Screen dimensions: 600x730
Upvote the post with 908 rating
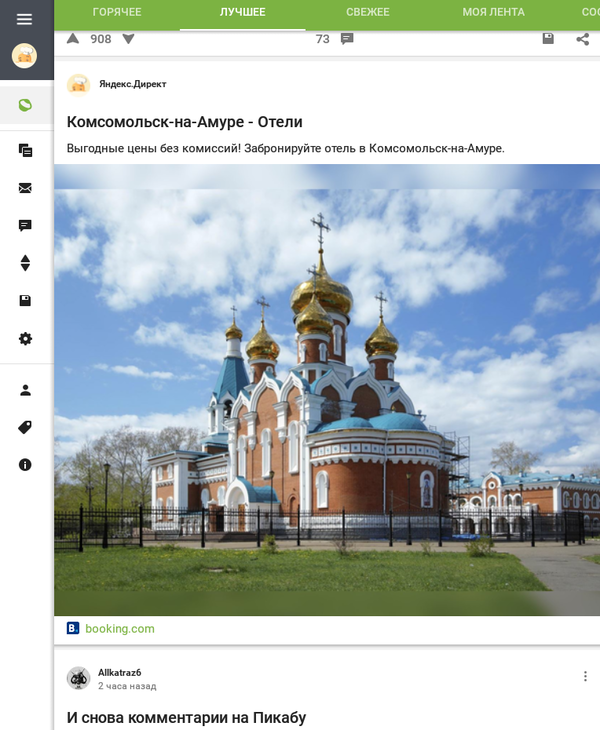click(x=73, y=39)
